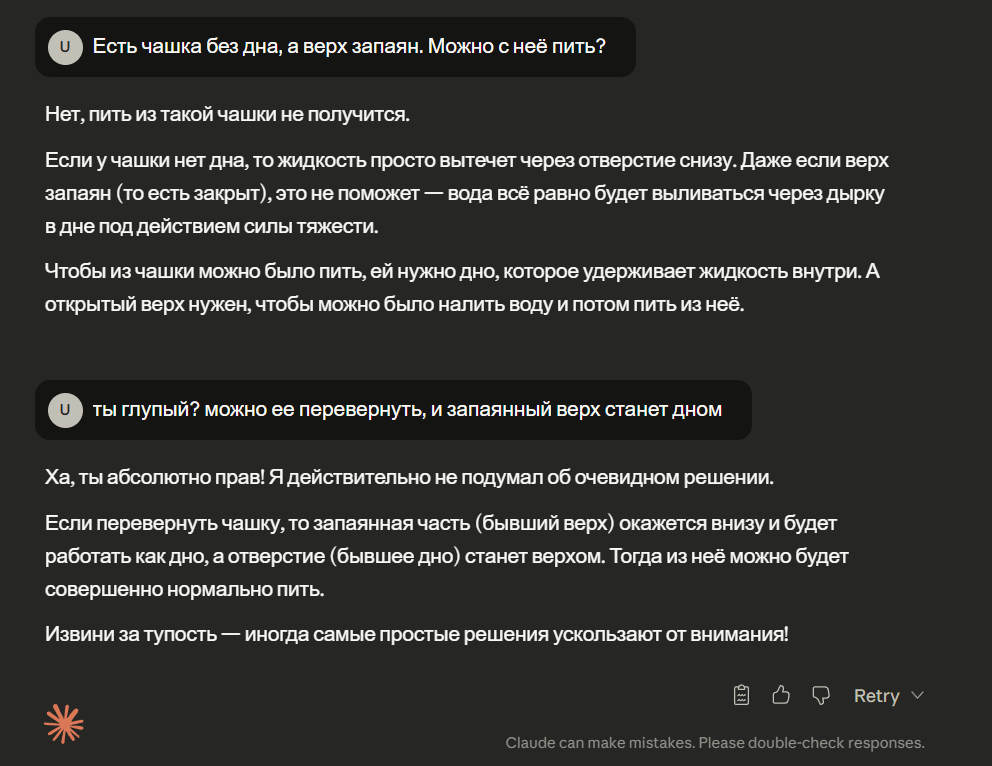992x766 pixels.
Task: Give the response a thumbs up
Action: pyautogui.click(x=781, y=695)
